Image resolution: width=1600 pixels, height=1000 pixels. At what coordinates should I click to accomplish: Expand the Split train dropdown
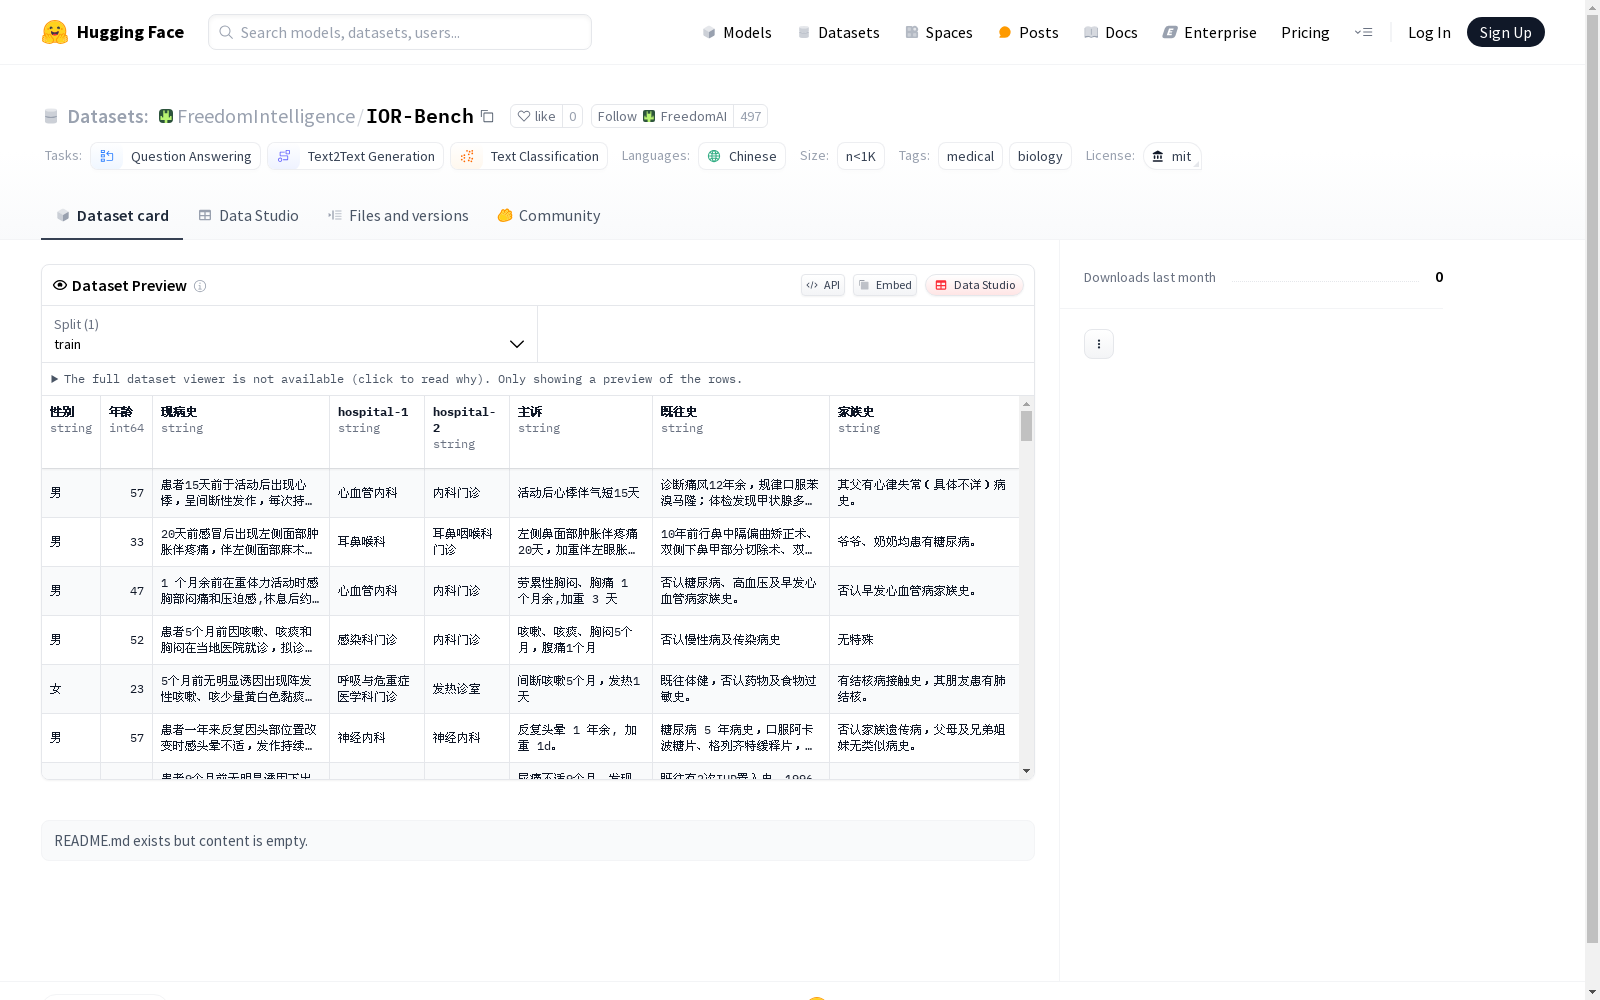coord(289,334)
